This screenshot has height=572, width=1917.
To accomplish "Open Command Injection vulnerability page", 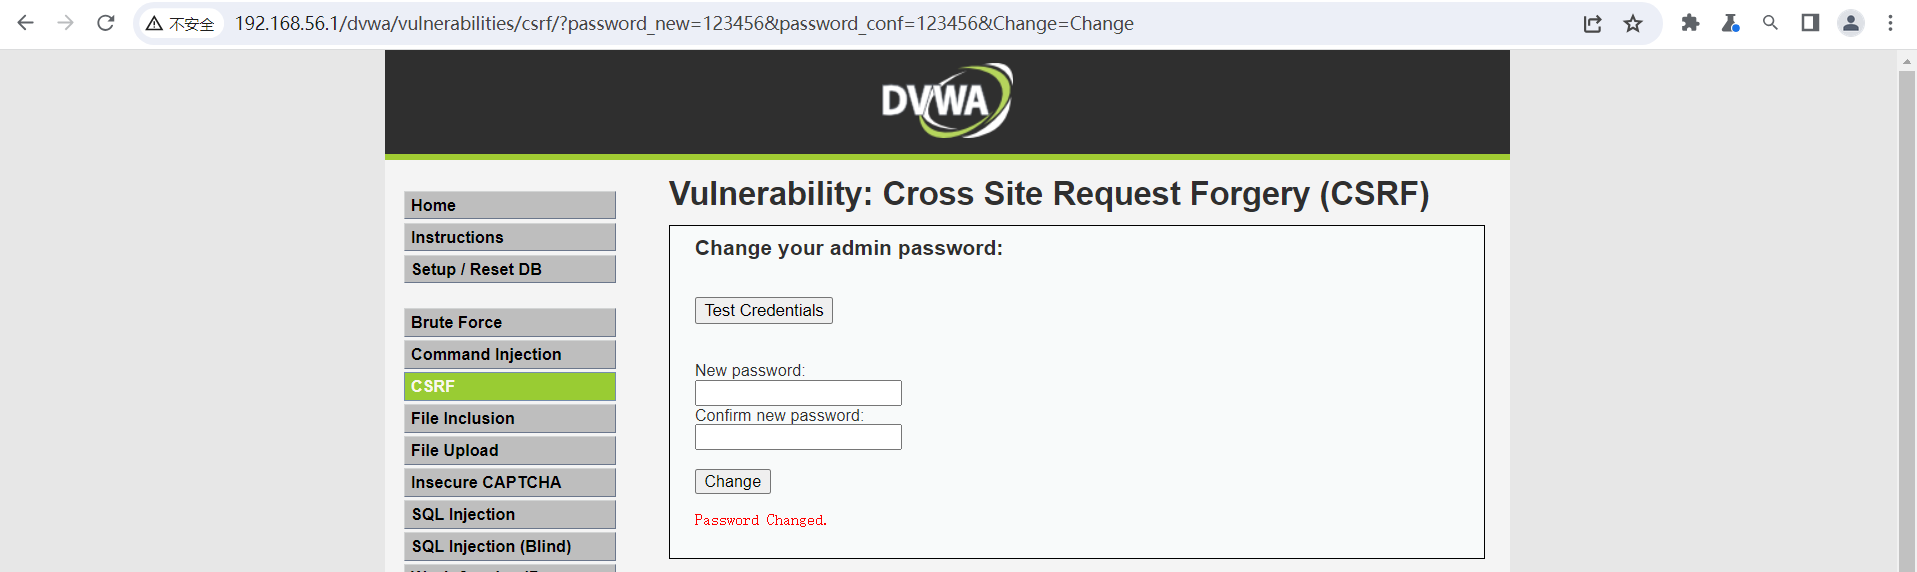I will (x=509, y=354).
